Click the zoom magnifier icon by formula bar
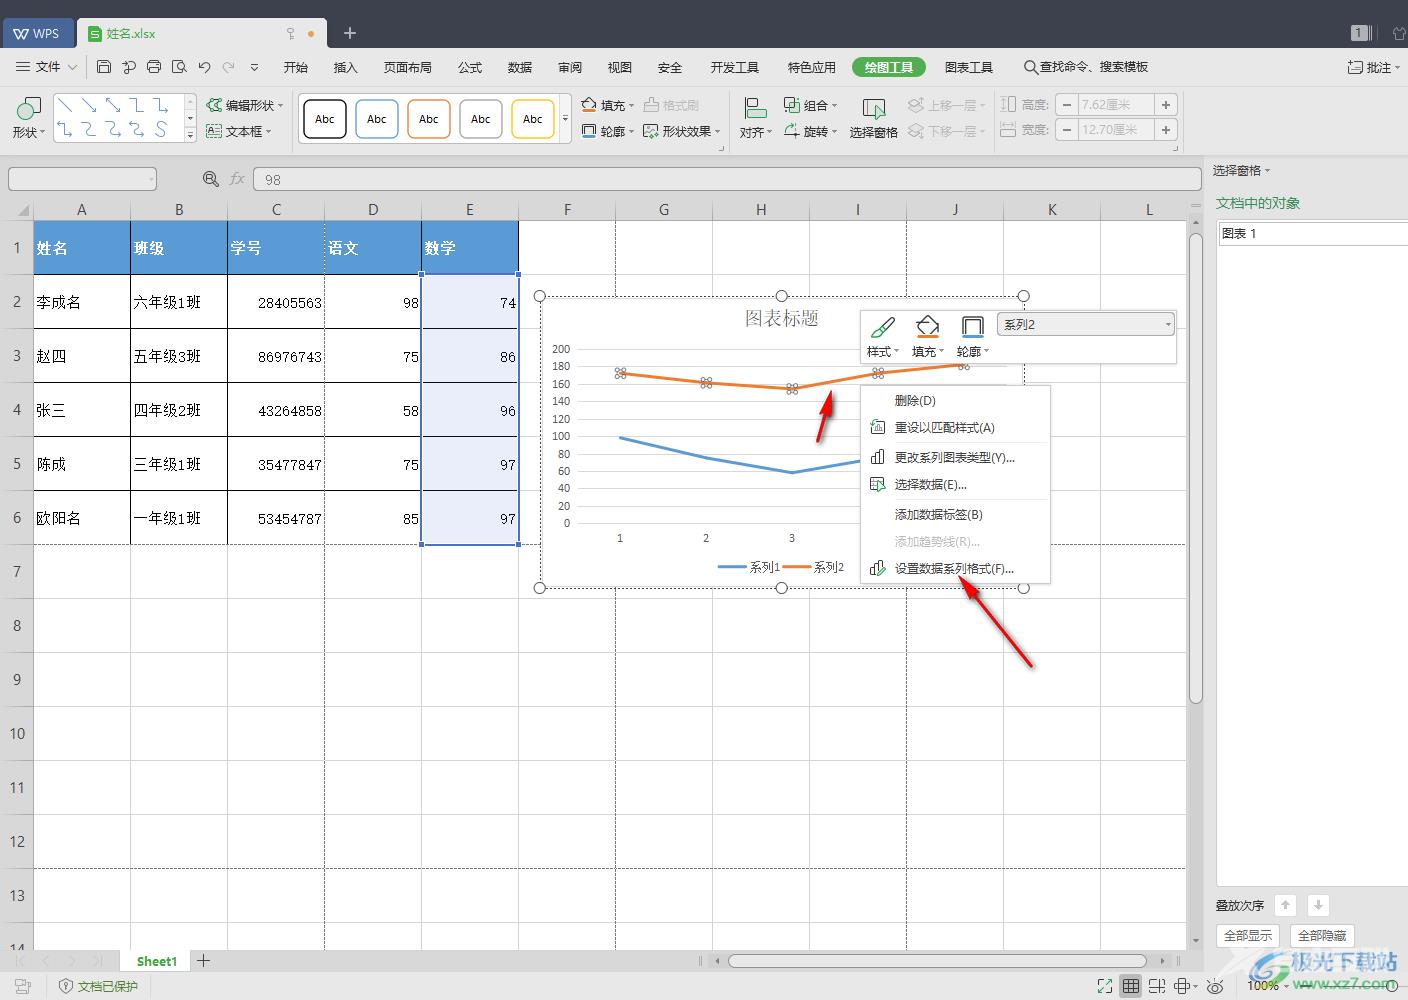1408x1000 pixels. click(210, 179)
